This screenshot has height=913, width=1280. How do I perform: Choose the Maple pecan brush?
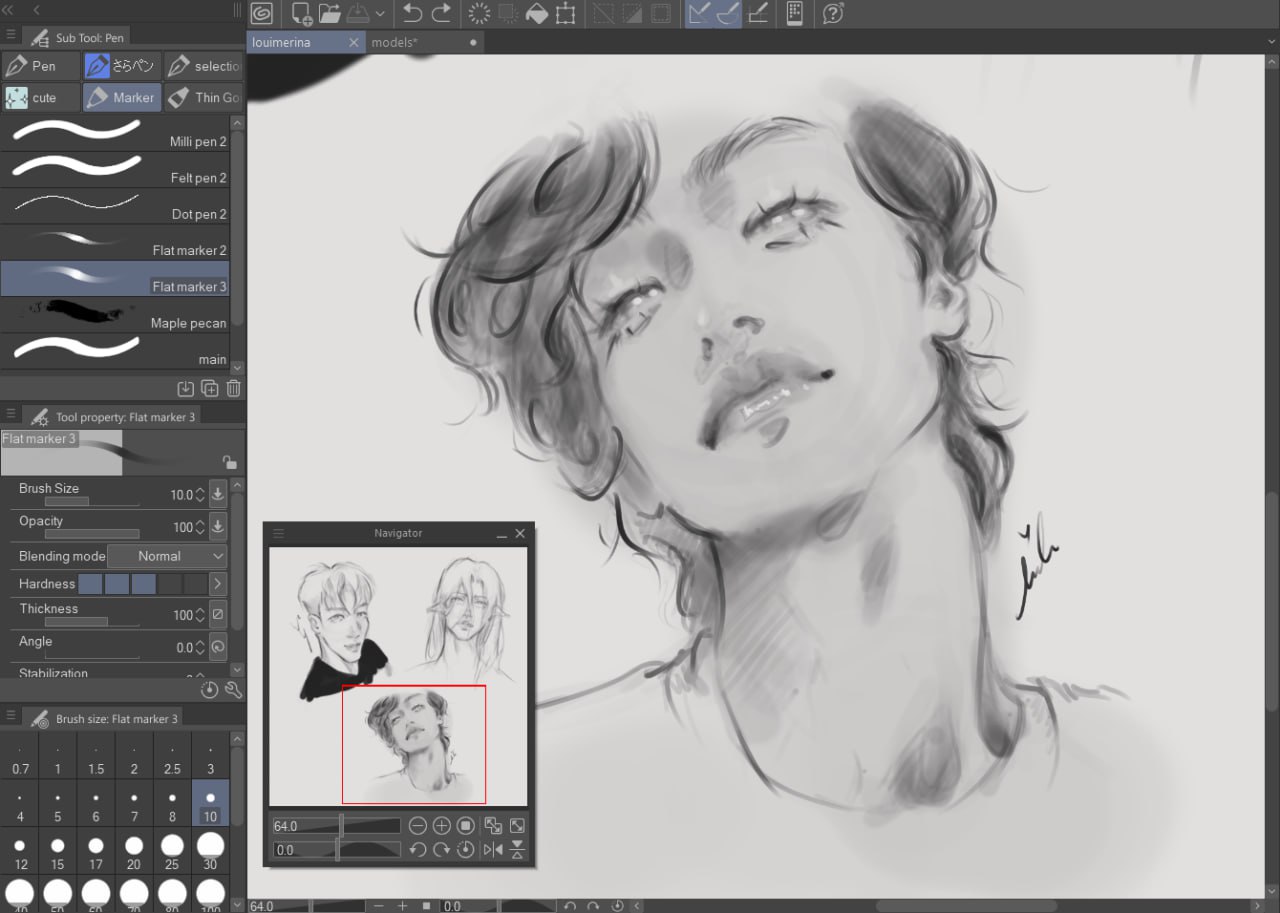(x=115, y=314)
